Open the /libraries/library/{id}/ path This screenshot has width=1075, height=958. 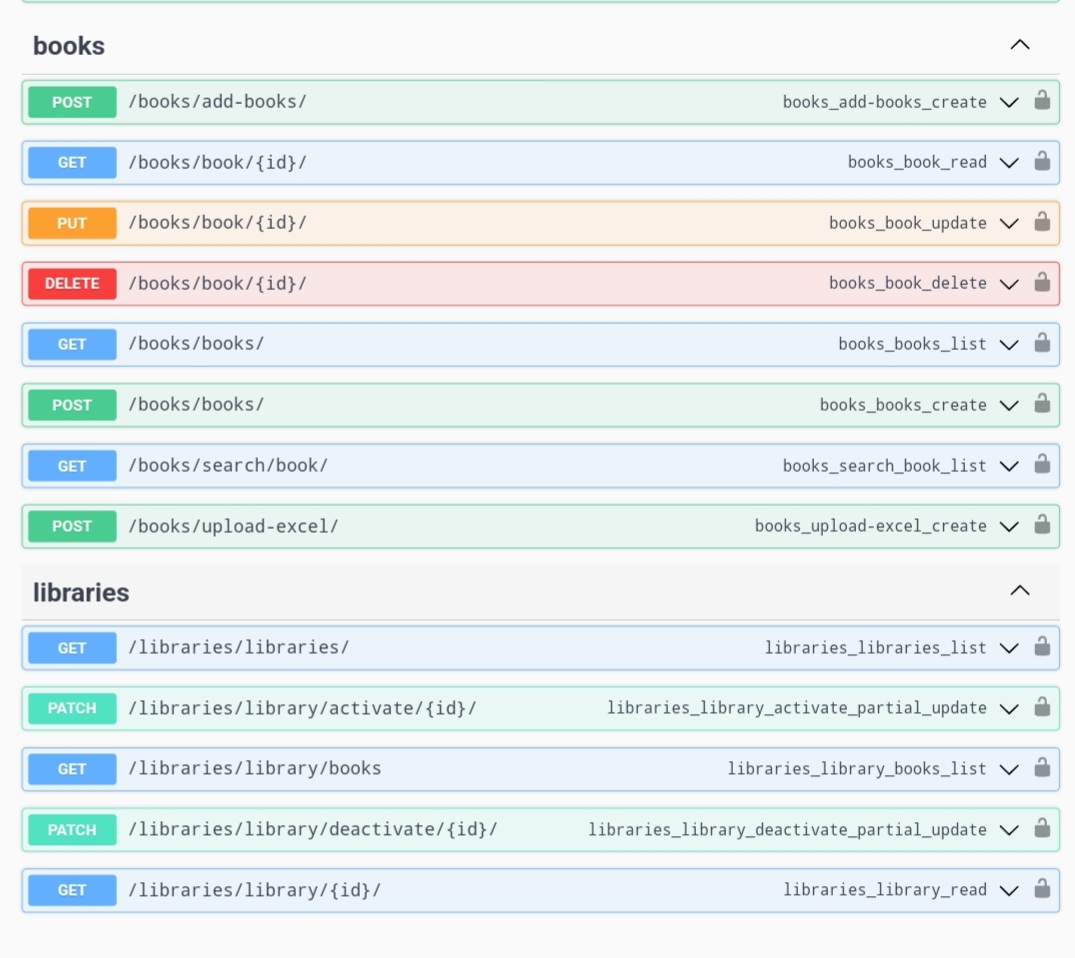254,890
